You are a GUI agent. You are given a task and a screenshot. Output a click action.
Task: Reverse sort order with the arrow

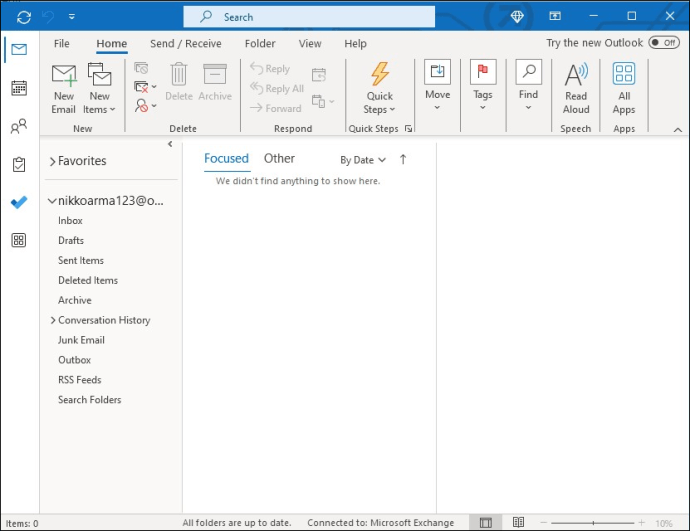[x=403, y=159]
